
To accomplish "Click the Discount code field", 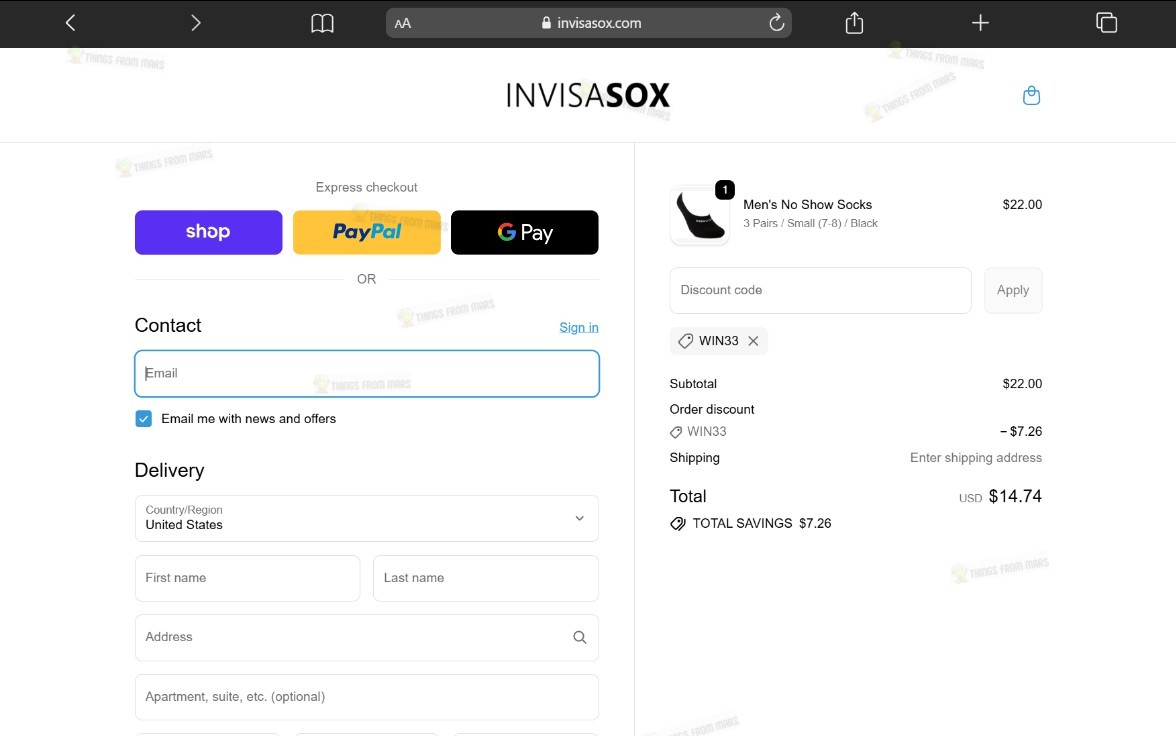I will coord(820,290).
